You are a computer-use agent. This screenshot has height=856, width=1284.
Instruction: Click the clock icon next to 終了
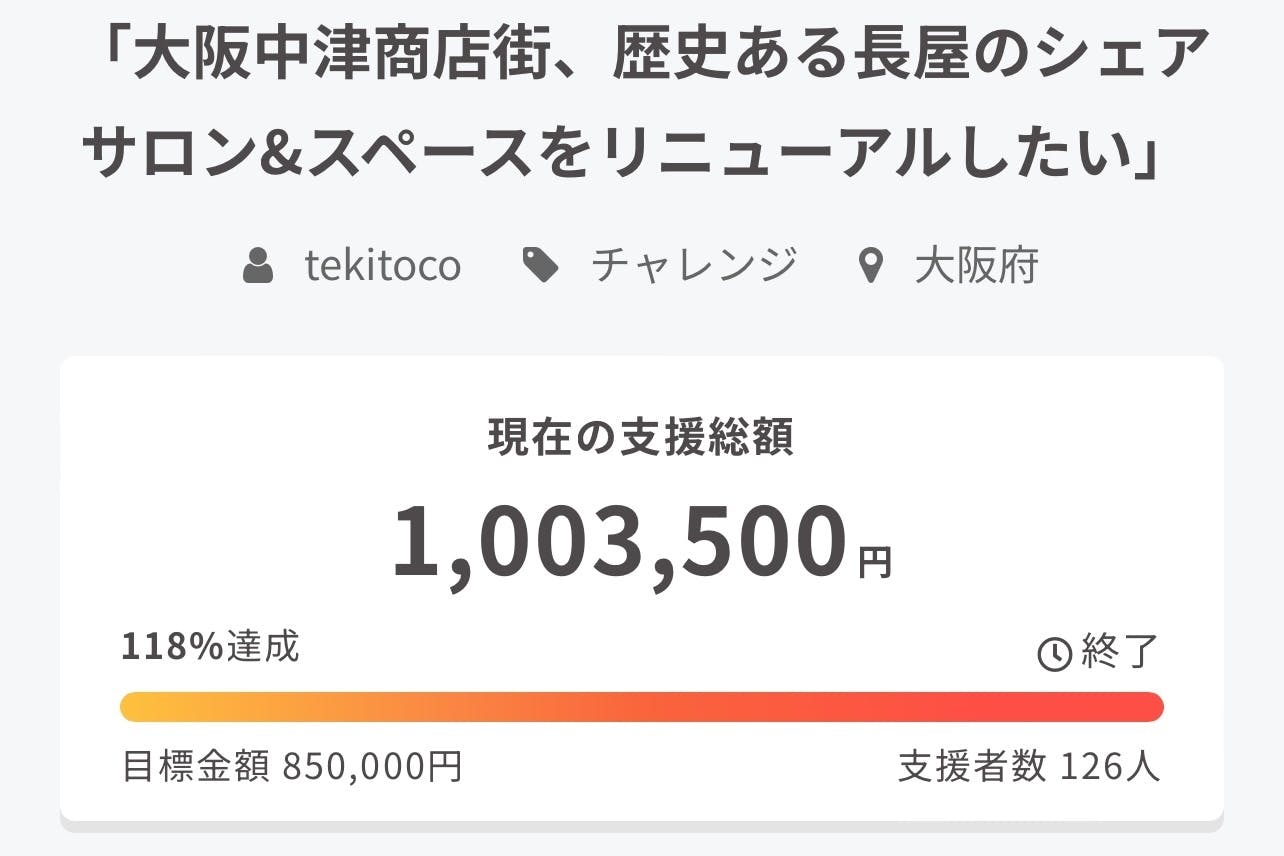coord(1054,654)
